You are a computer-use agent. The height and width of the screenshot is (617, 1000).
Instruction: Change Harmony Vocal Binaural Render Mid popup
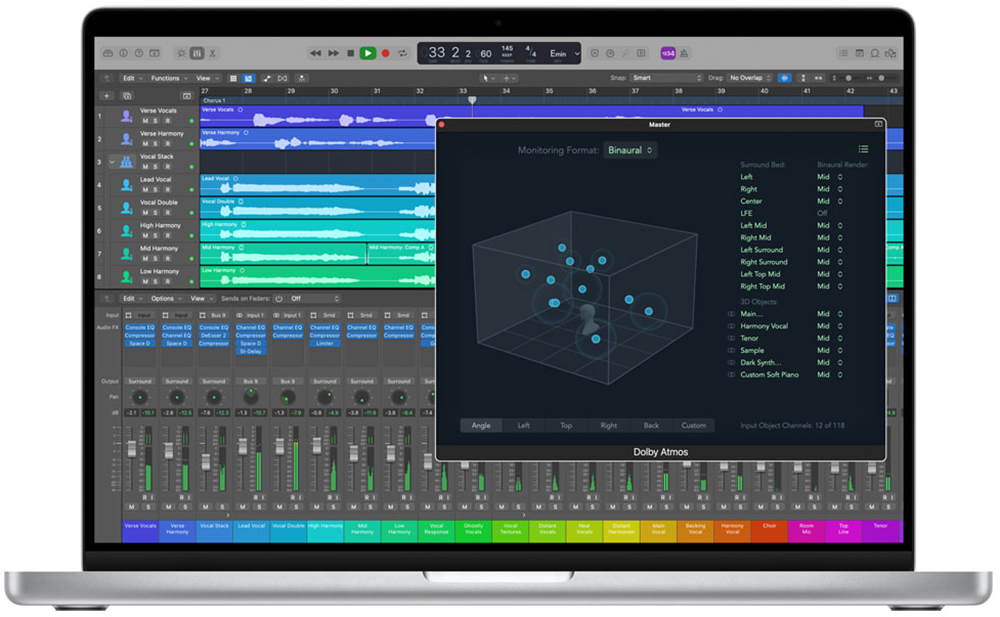(x=830, y=326)
